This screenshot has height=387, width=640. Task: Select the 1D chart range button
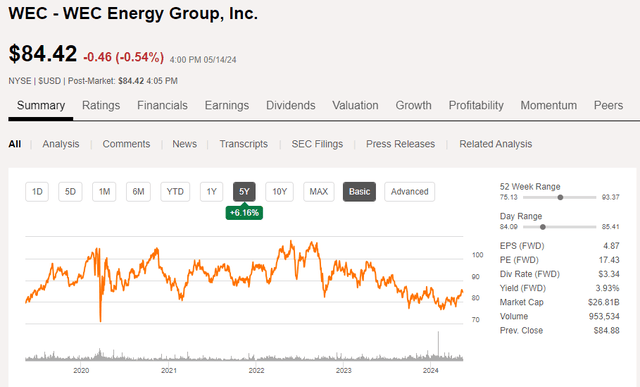tap(37, 191)
